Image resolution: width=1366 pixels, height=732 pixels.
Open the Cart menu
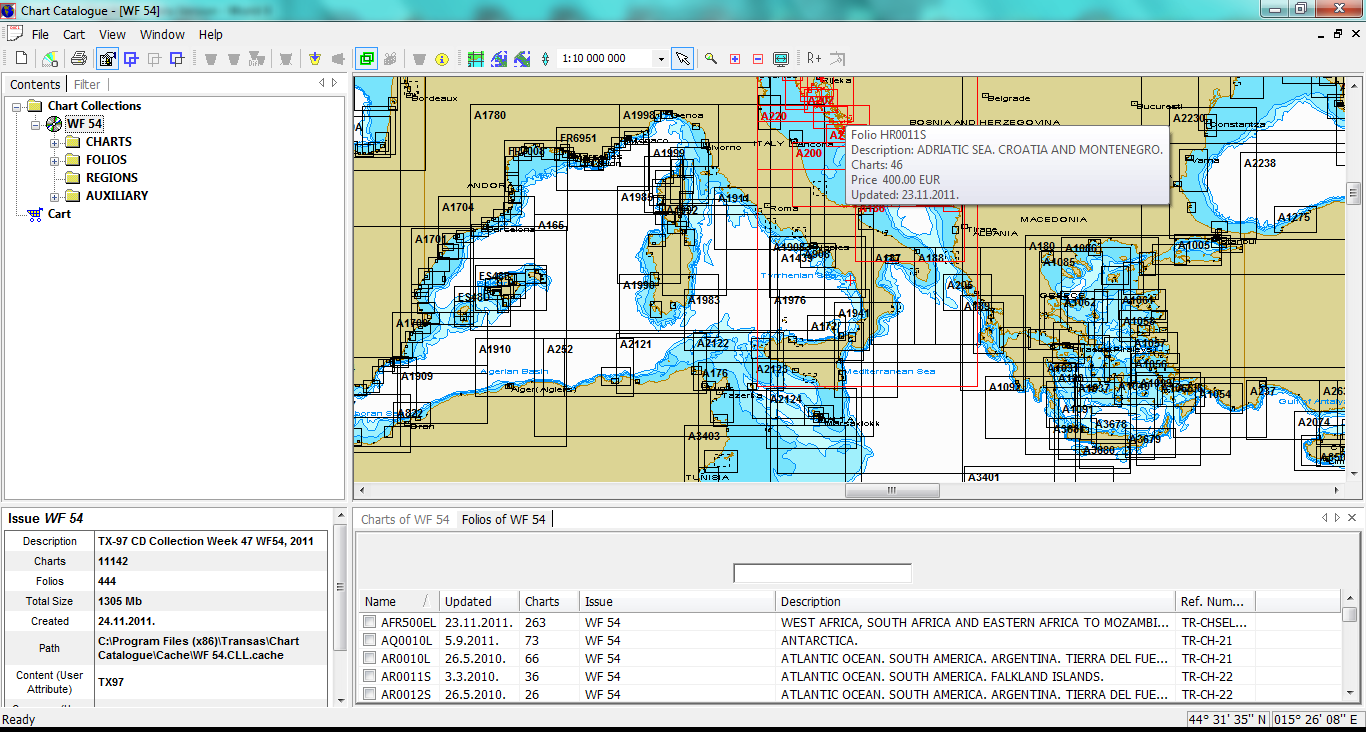click(x=73, y=34)
